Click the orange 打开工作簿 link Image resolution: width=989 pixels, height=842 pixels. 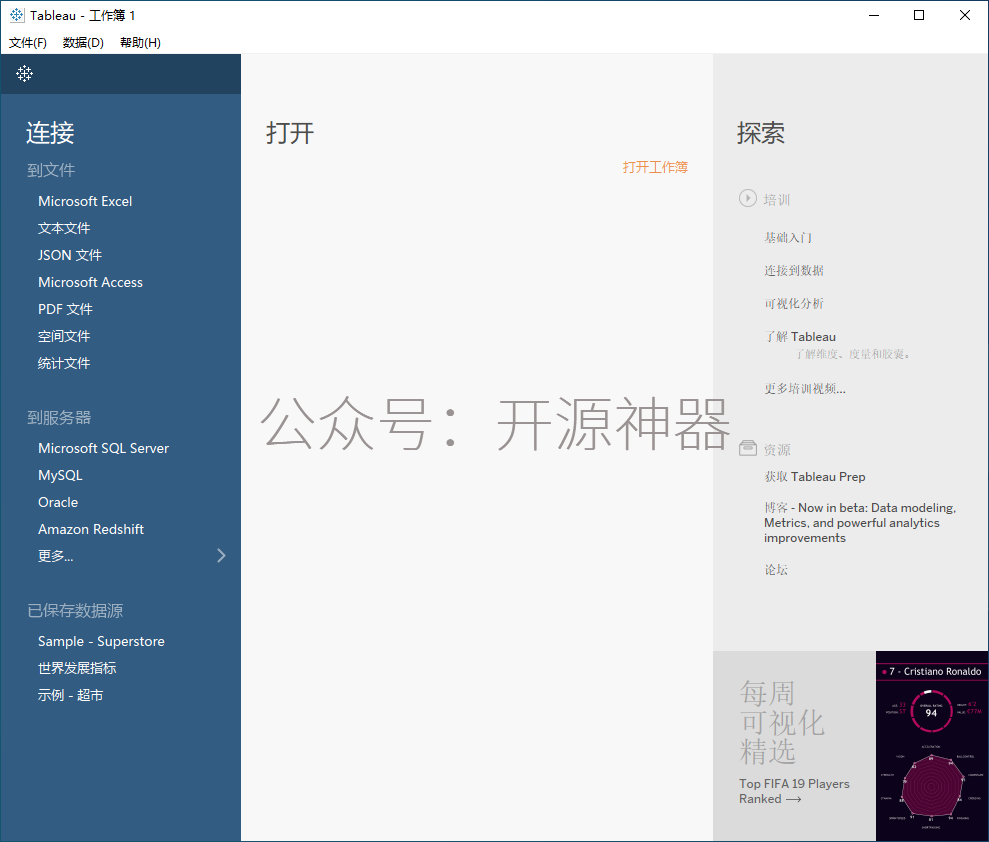pyautogui.click(x=655, y=167)
